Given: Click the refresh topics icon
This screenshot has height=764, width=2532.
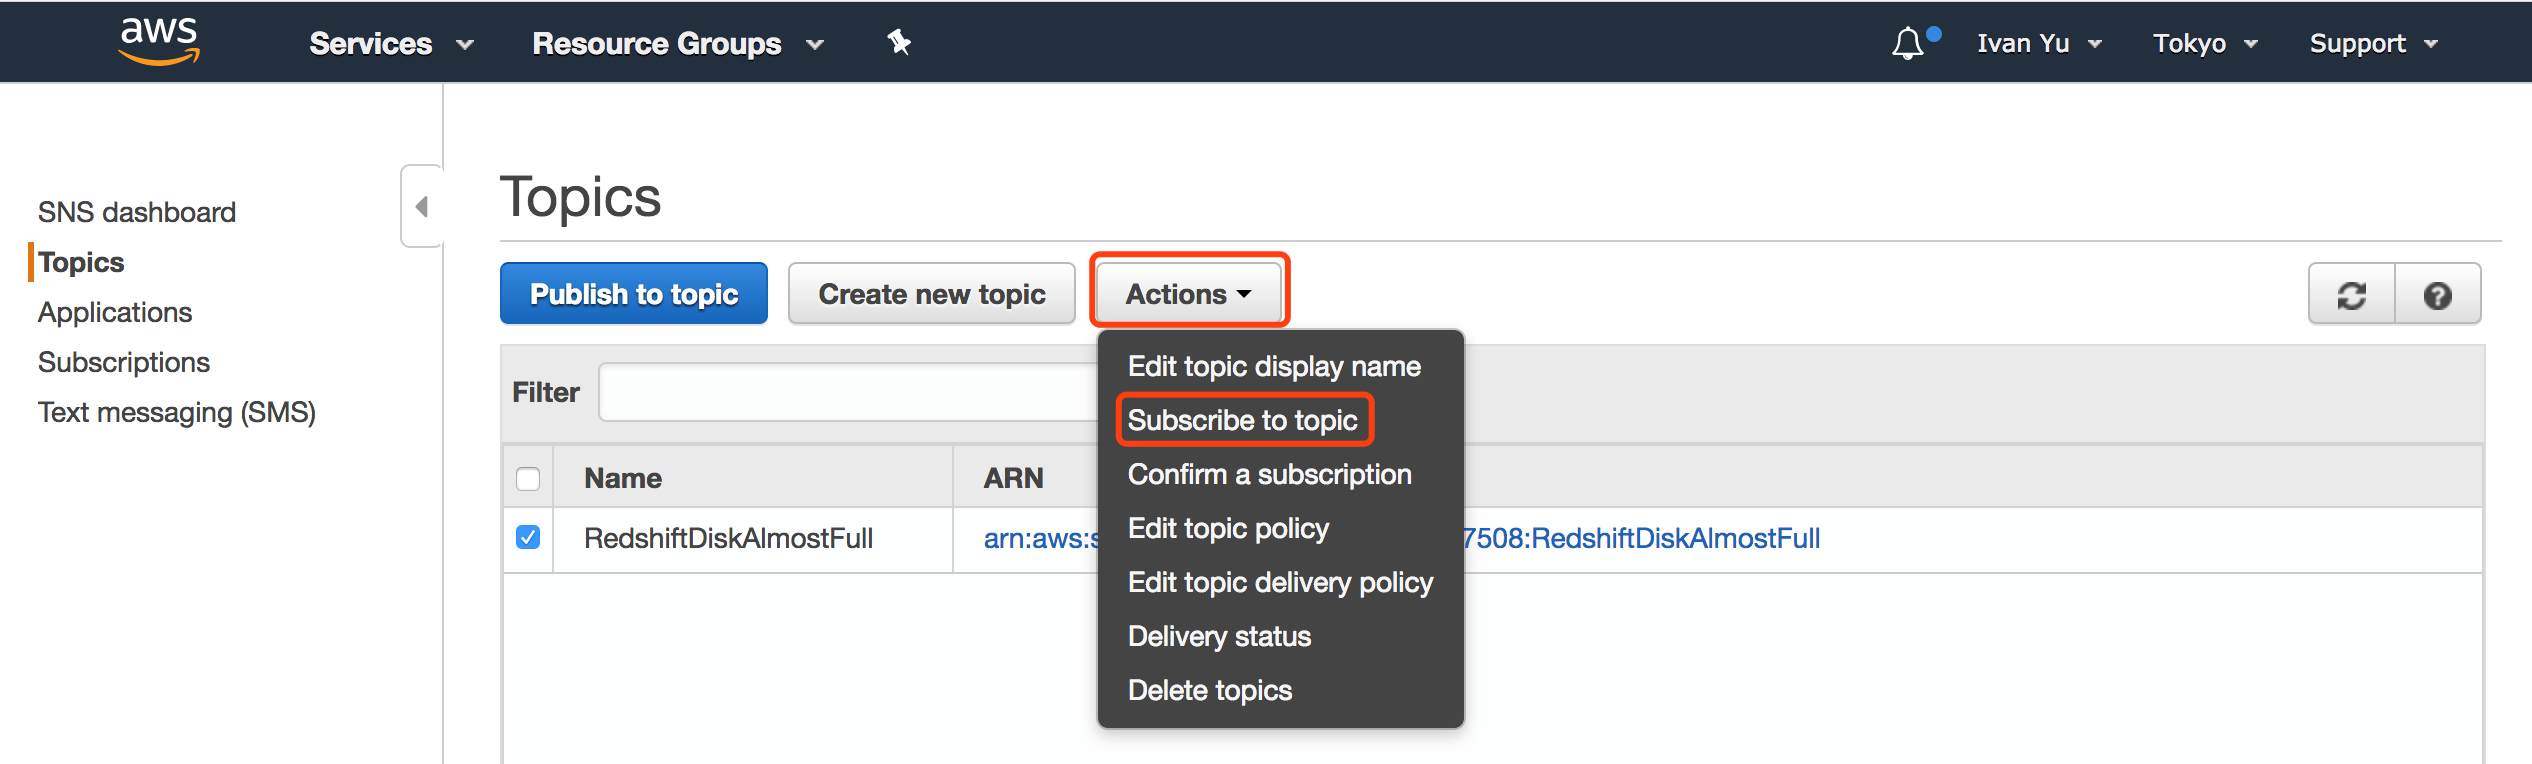Looking at the screenshot, I should point(2351,295).
